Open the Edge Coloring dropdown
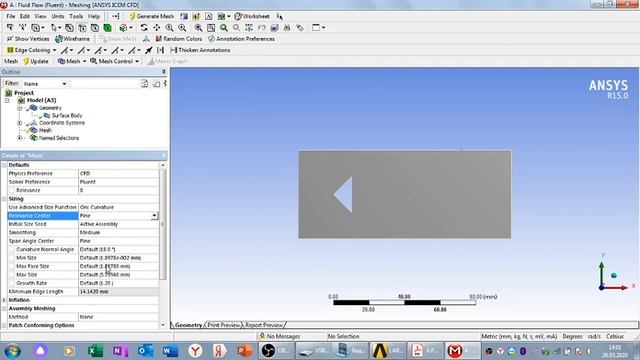Viewport: 640px width, 360px height. pyautogui.click(x=54, y=50)
